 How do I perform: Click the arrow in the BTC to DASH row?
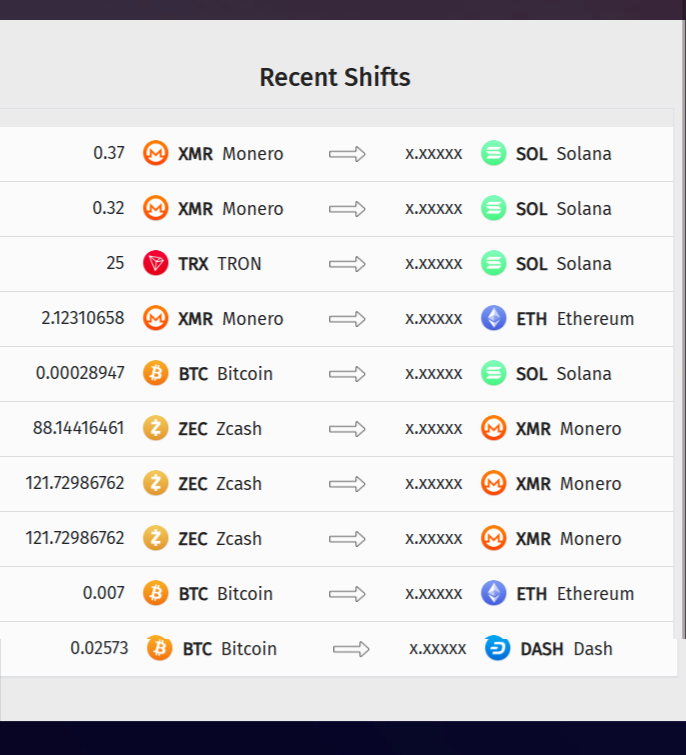[351, 649]
